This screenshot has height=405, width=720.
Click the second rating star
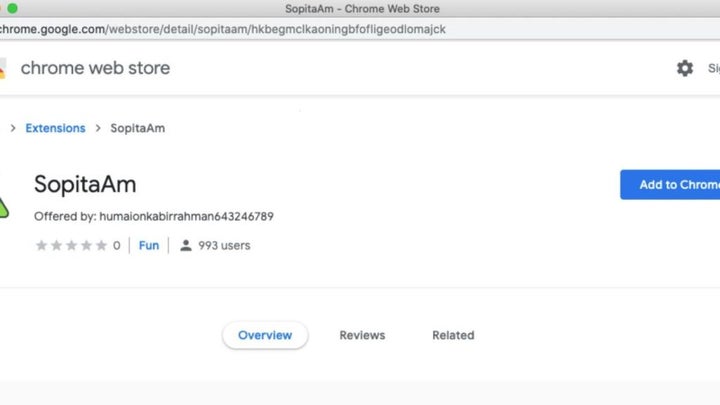(x=56, y=245)
